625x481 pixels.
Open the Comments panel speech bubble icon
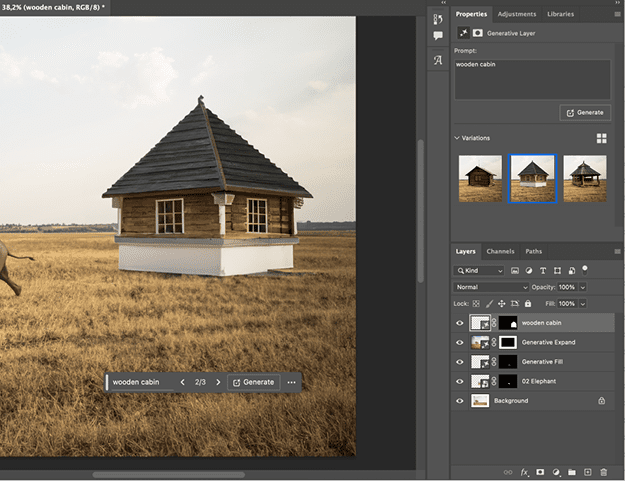pos(438,36)
